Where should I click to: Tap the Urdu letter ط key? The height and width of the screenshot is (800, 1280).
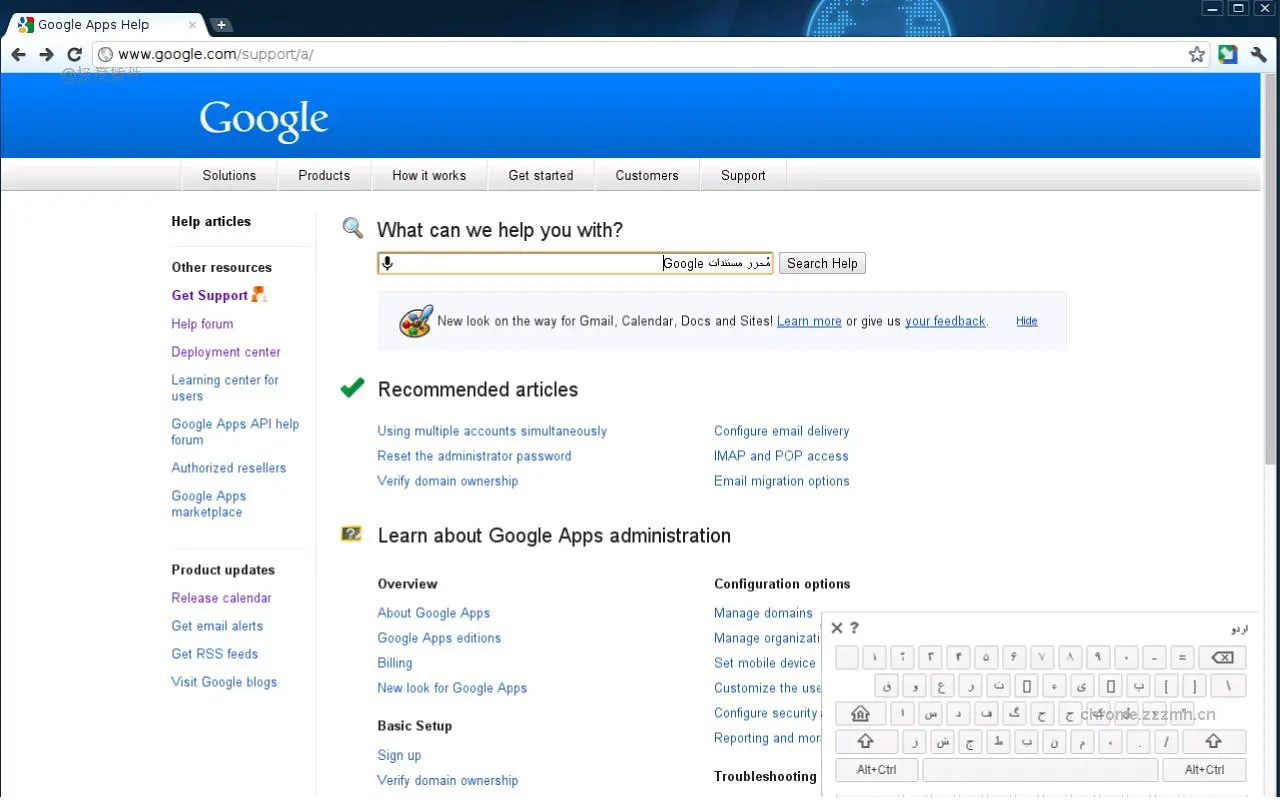click(x=998, y=741)
